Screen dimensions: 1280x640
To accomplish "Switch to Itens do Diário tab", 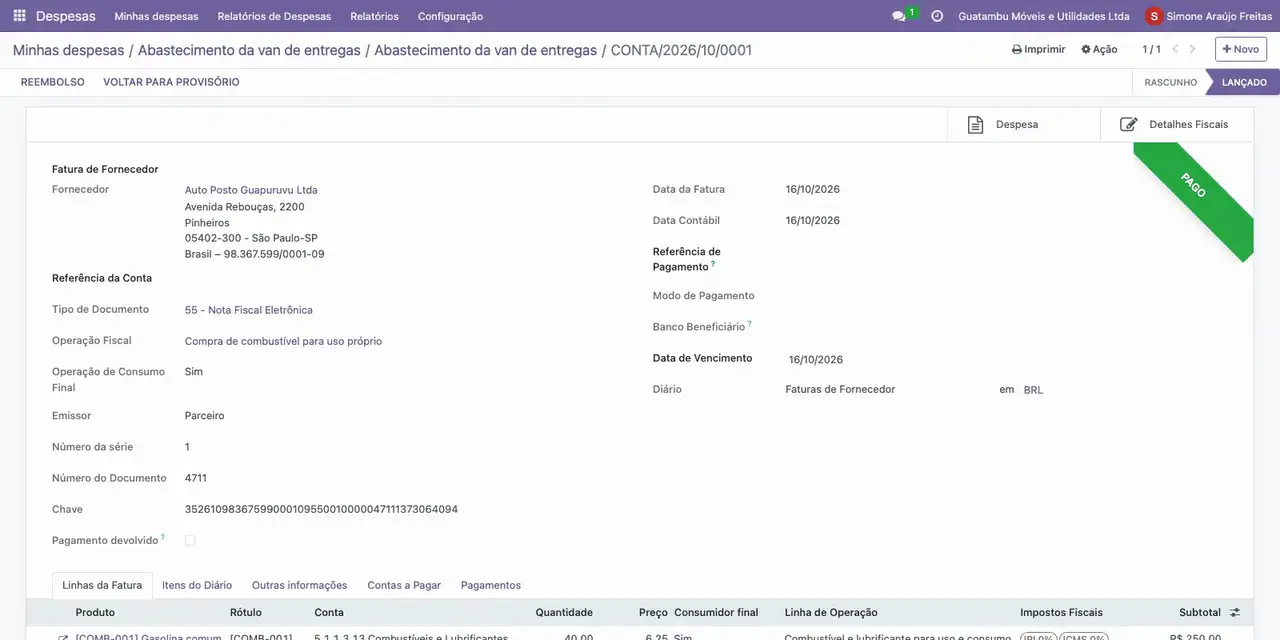I will 197,585.
